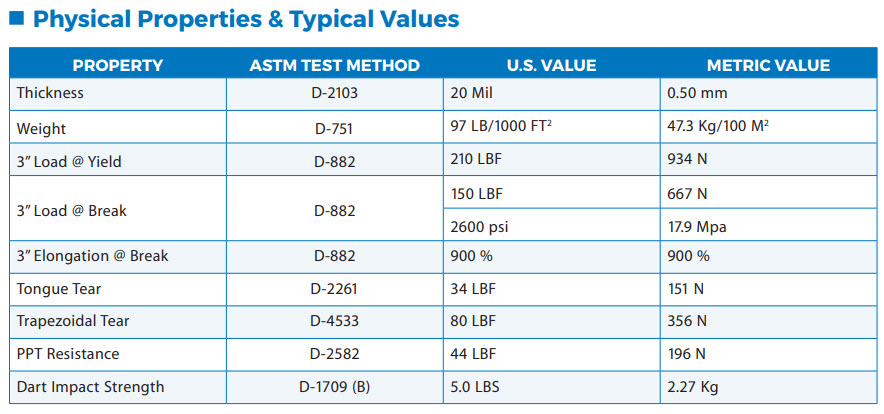Click the U.S. VALUE column header
This screenshot has width=884, height=414.
click(551, 66)
